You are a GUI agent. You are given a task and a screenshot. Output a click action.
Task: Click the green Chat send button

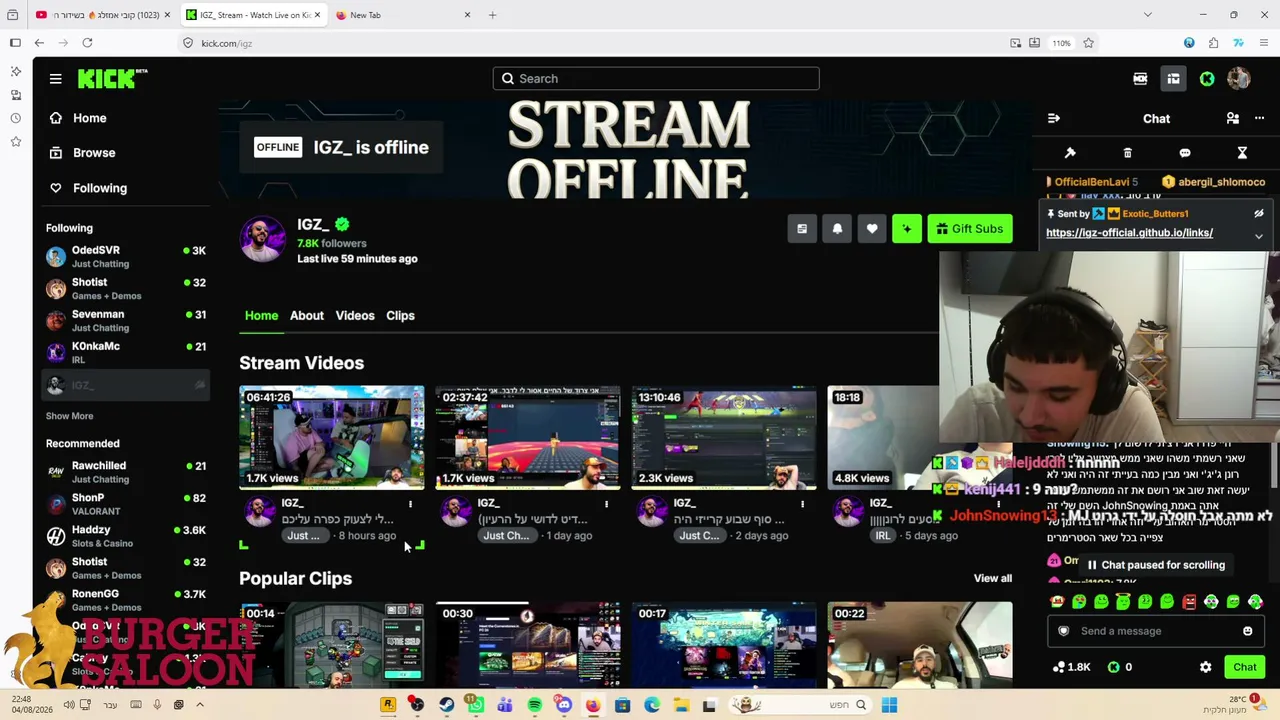pos(1245,667)
